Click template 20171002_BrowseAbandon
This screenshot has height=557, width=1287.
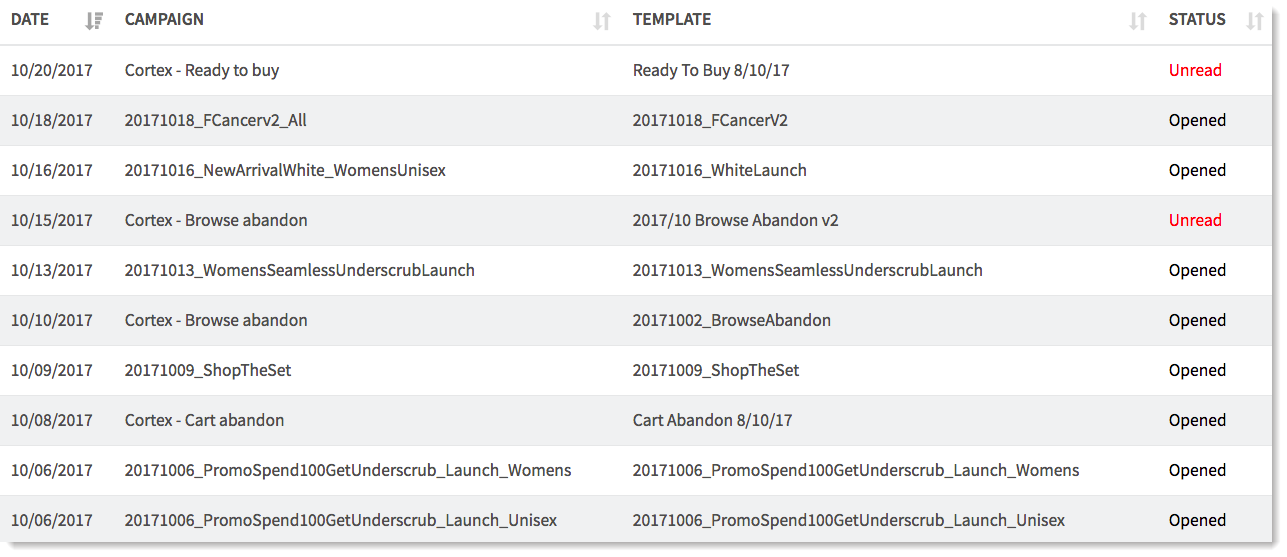click(732, 321)
